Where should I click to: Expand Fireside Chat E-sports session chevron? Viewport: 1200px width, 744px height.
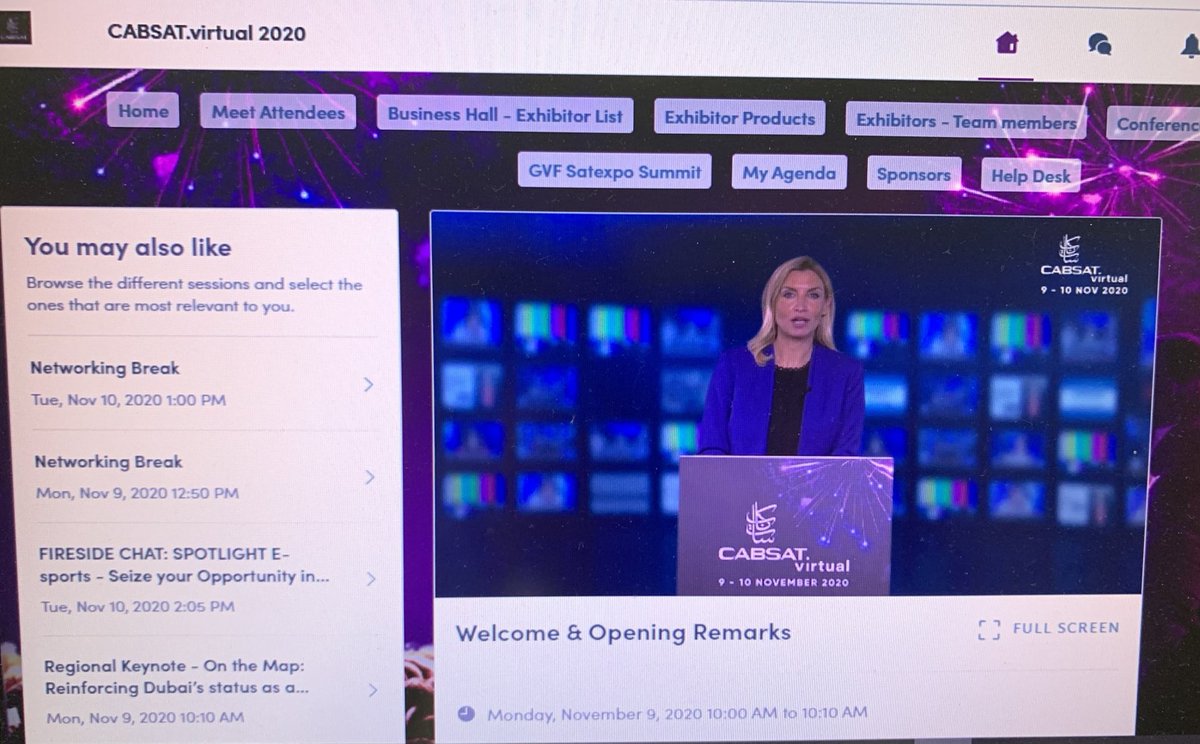370,579
